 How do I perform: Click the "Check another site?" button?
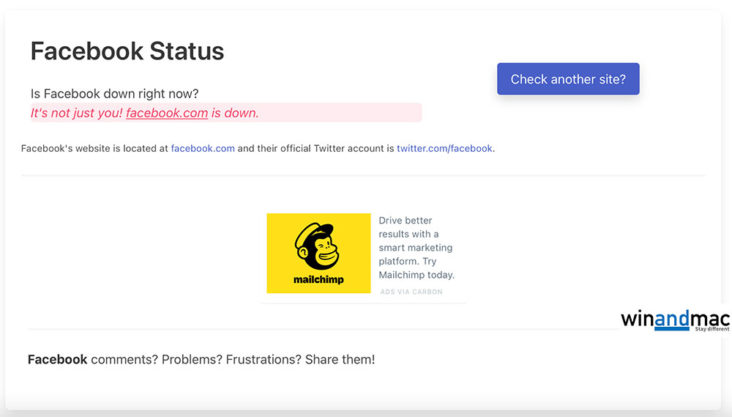pyautogui.click(x=568, y=79)
